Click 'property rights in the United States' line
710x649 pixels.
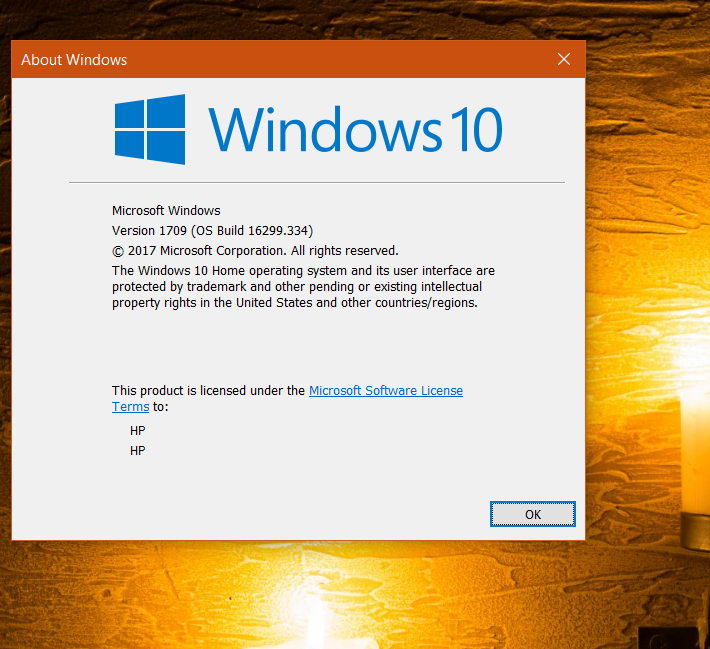point(295,303)
